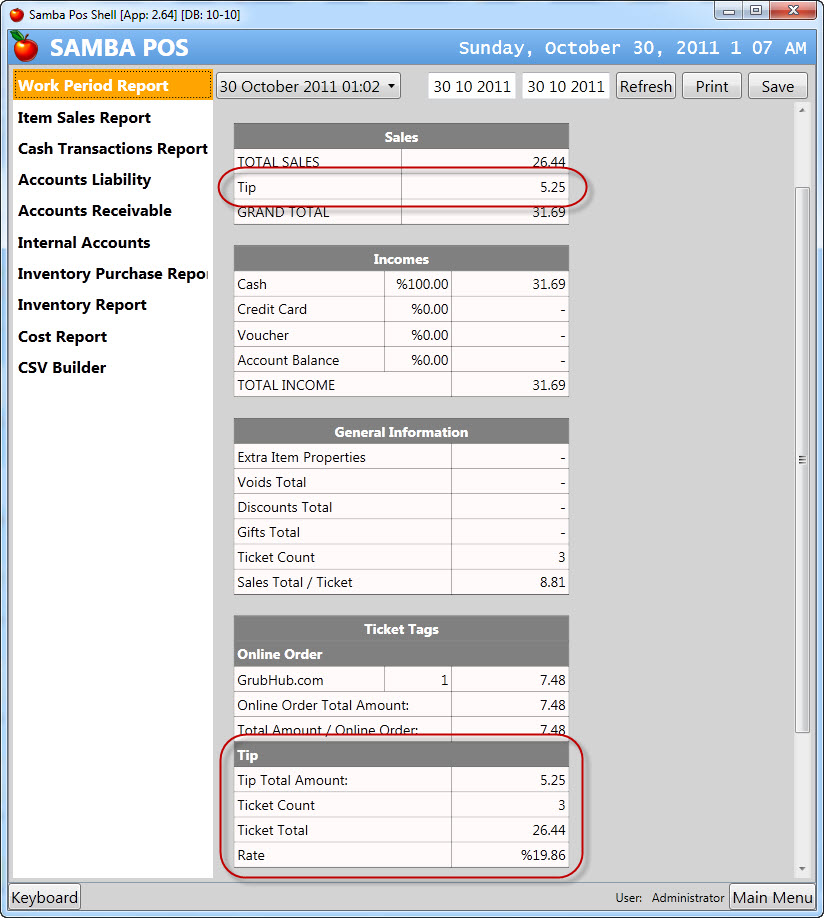Click the start date field
Viewport: 824px width, 918px height.
(x=472, y=86)
